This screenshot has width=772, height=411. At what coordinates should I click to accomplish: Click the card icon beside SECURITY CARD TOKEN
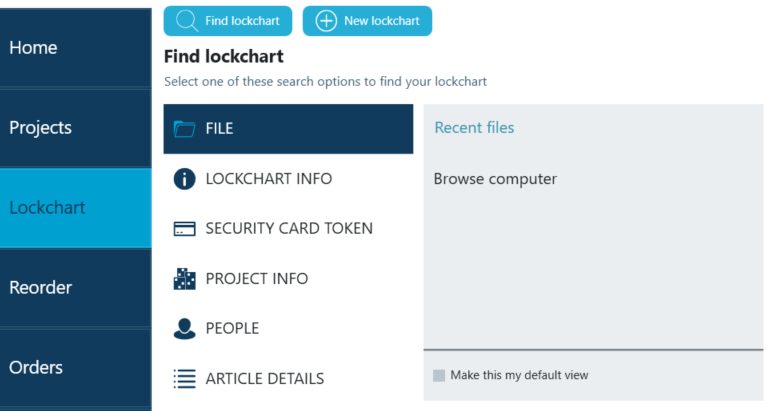[184, 229]
